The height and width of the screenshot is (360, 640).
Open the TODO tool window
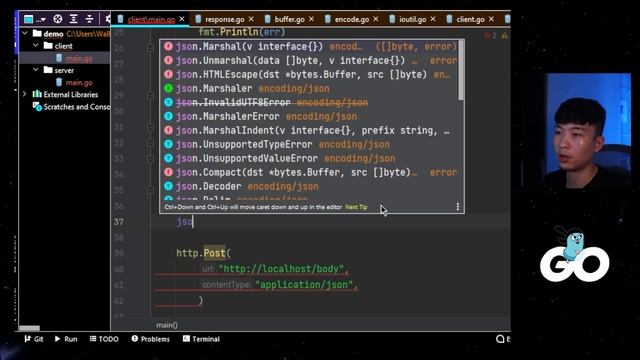104,339
